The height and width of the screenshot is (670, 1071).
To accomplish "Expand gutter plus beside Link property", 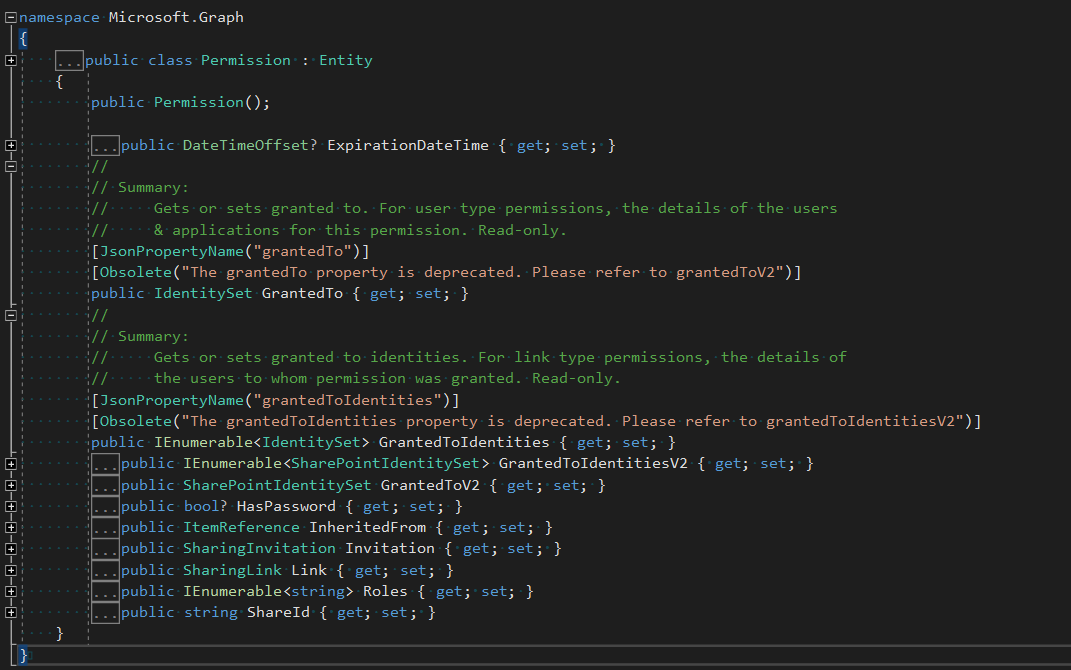I will point(11,570).
